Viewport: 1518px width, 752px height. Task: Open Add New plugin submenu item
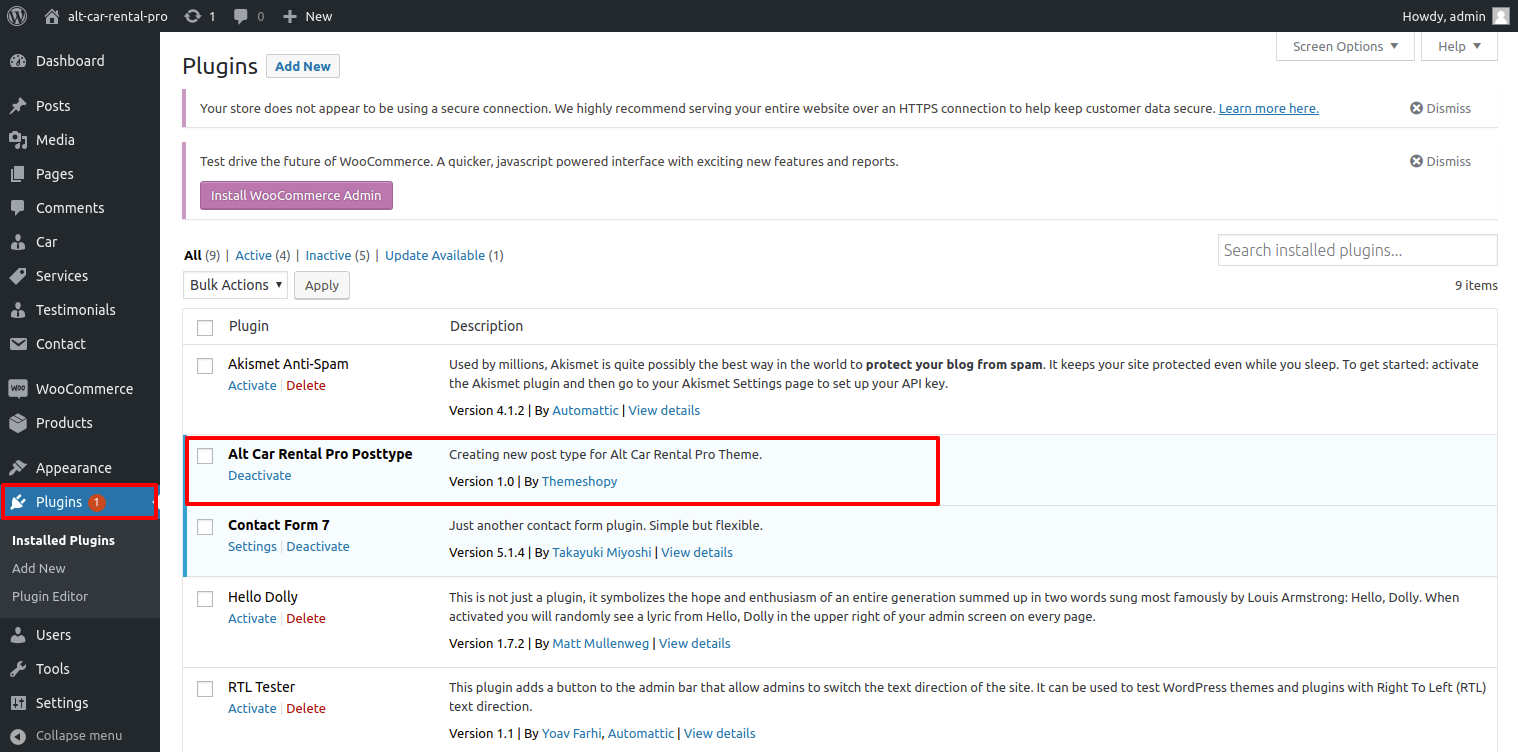click(39, 568)
